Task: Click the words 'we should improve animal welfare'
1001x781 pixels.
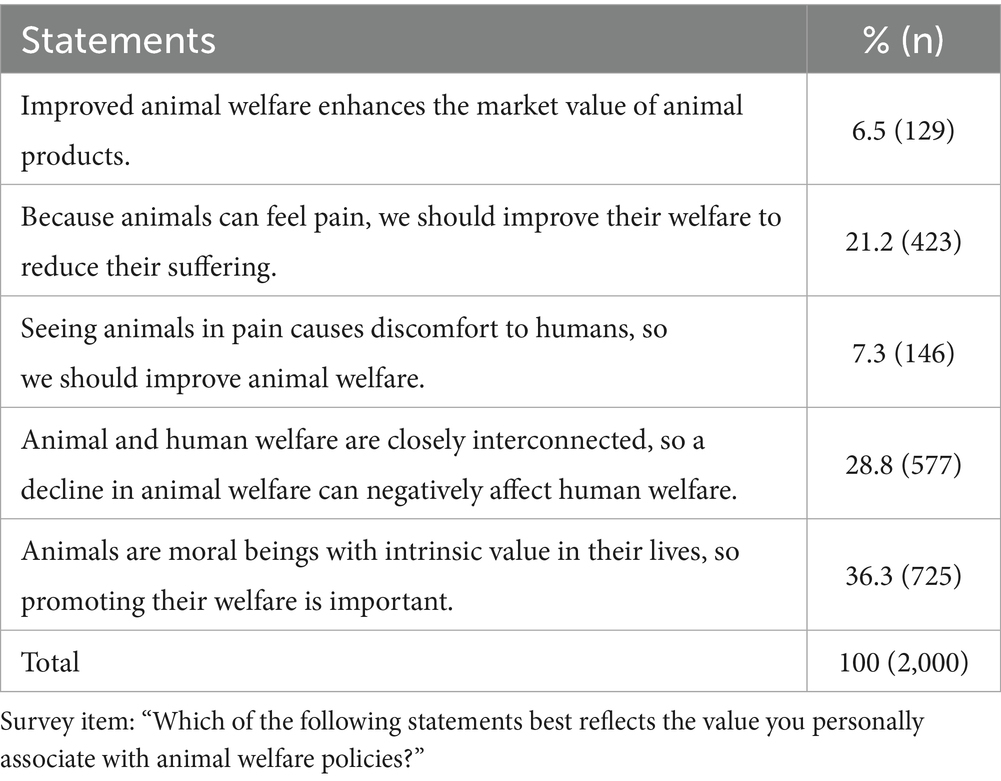Action: tap(223, 378)
